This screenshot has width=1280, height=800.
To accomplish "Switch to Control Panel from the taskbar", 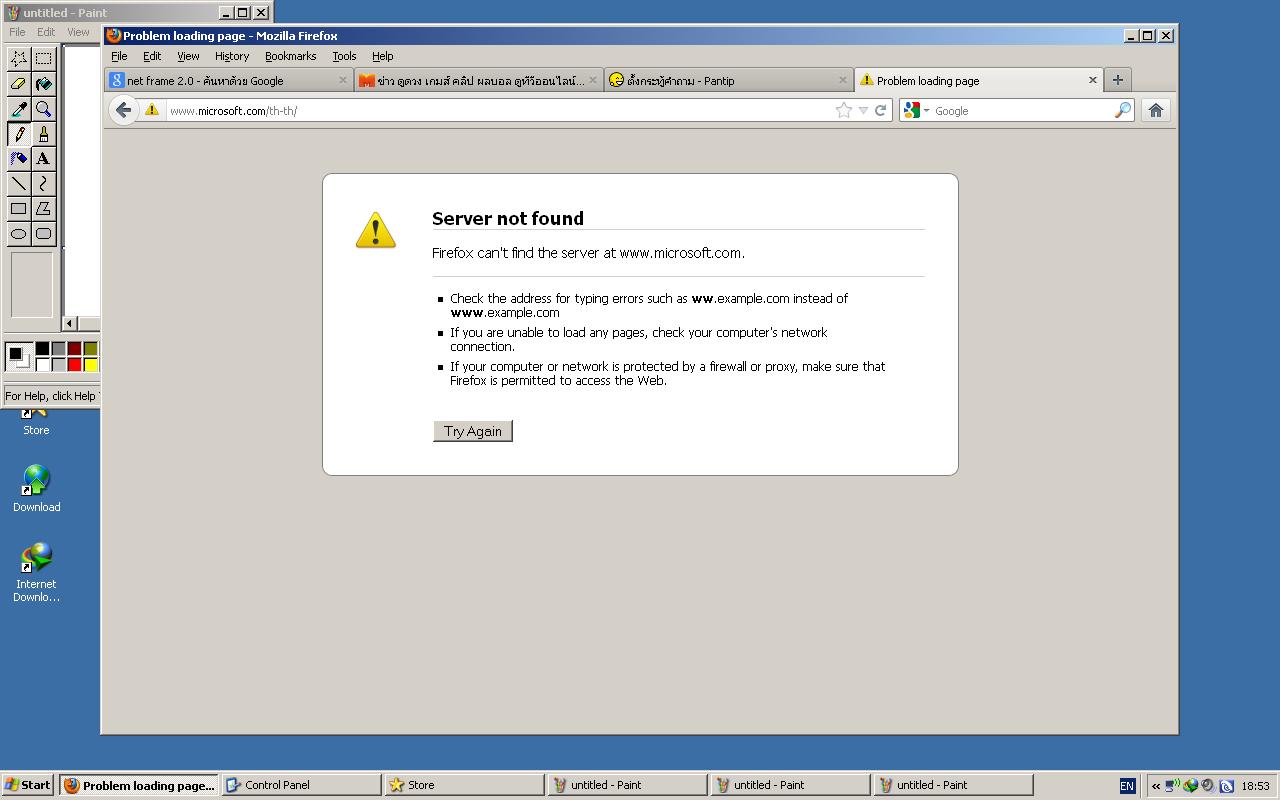I will 302,785.
